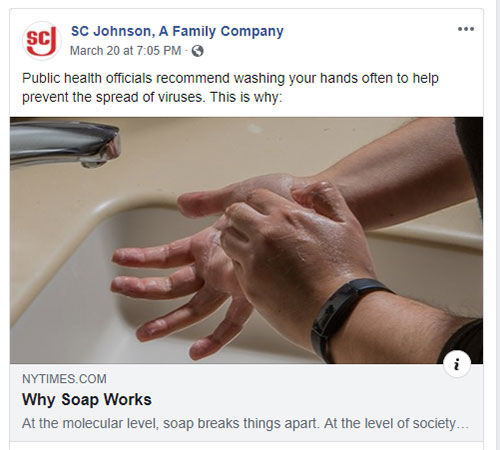Image resolution: width=500 pixels, height=450 pixels.
Task: Open the three-dot post options menu
Action: 466,29
